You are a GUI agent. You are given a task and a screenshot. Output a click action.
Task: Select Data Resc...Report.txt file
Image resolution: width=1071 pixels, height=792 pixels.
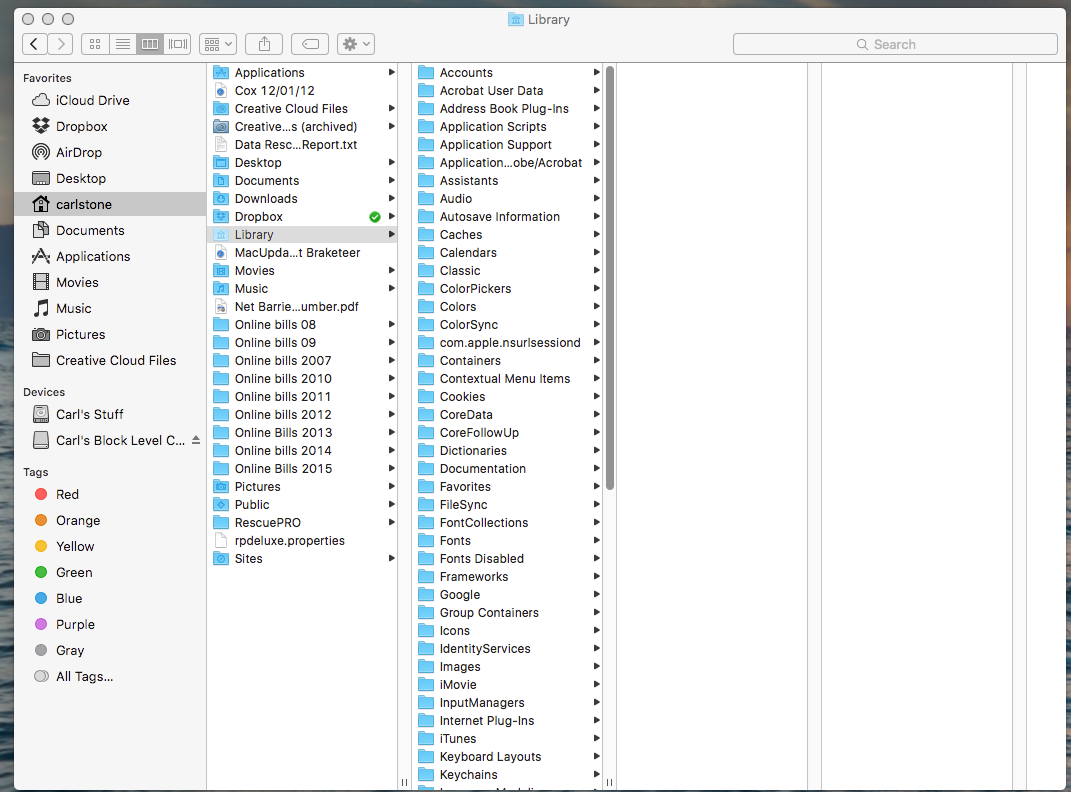[x=303, y=145]
